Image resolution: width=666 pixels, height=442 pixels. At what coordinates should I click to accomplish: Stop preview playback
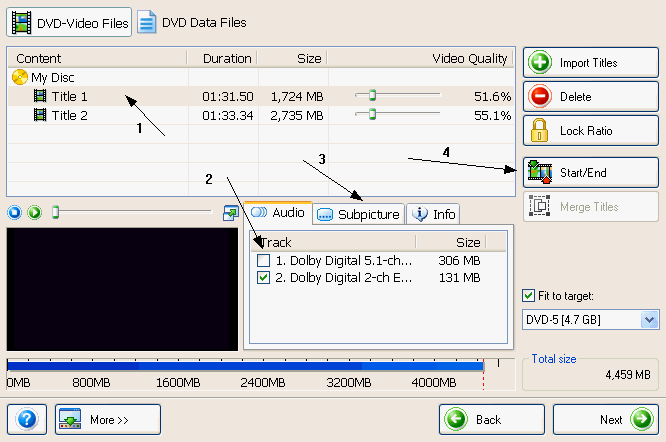[x=14, y=212]
